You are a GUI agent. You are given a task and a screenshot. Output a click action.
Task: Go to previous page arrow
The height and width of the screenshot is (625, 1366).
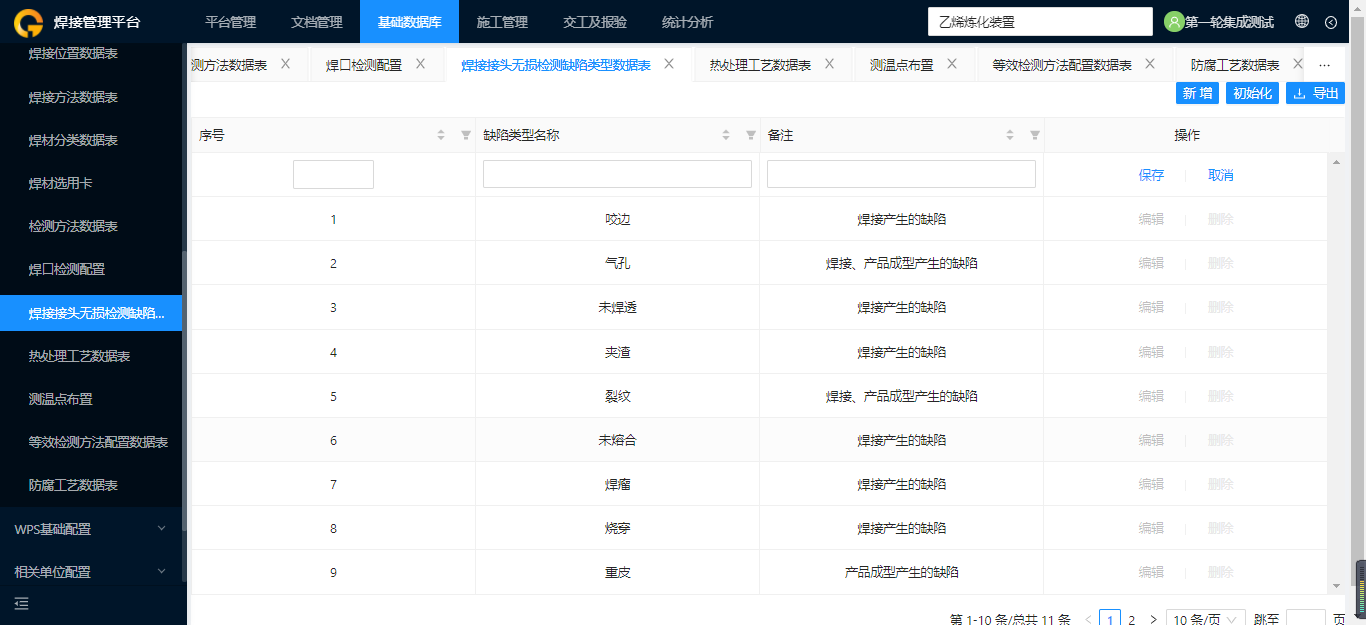coord(1088,620)
